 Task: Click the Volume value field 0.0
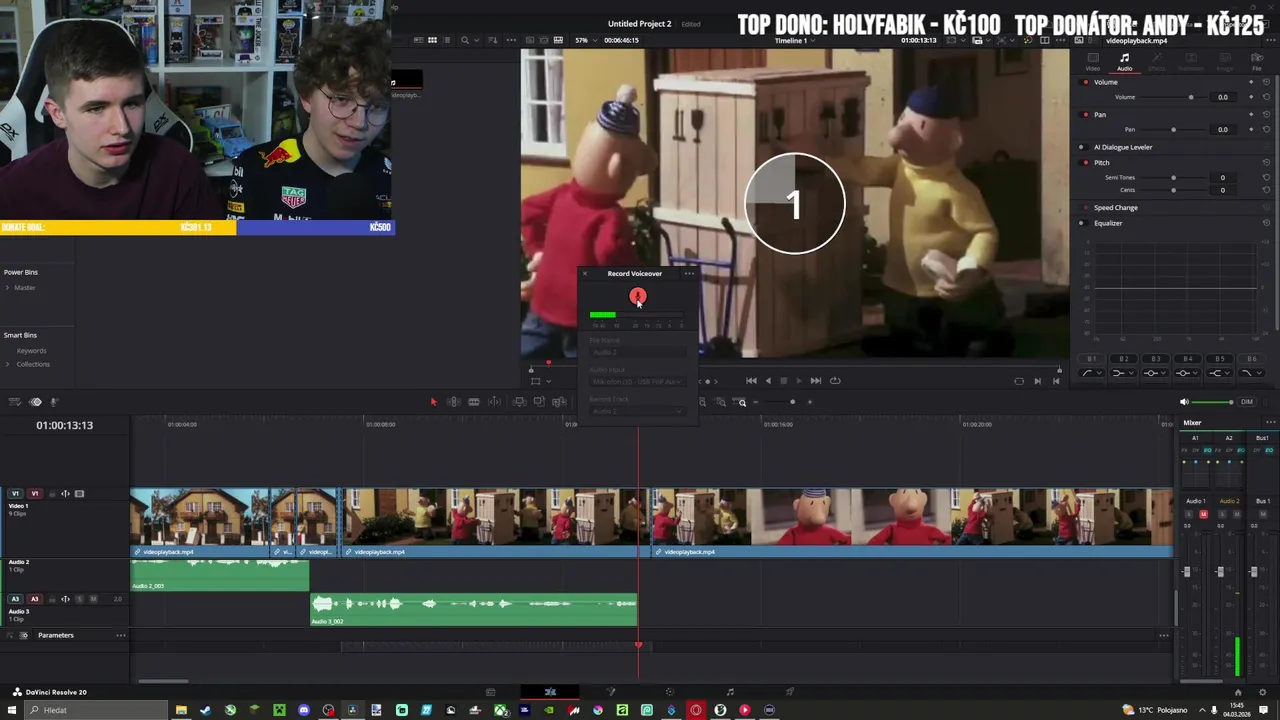(1222, 97)
